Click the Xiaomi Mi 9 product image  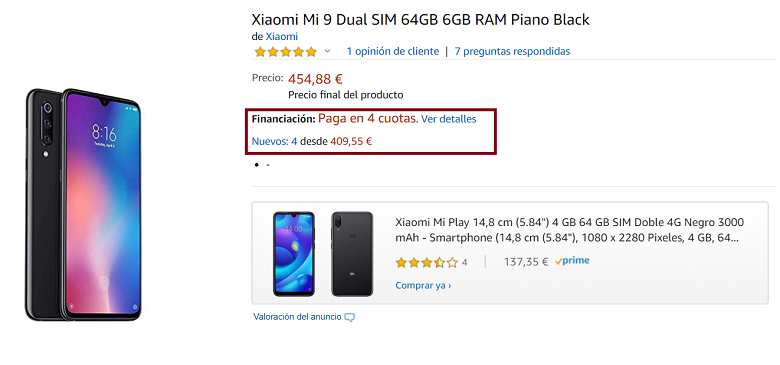pos(83,204)
